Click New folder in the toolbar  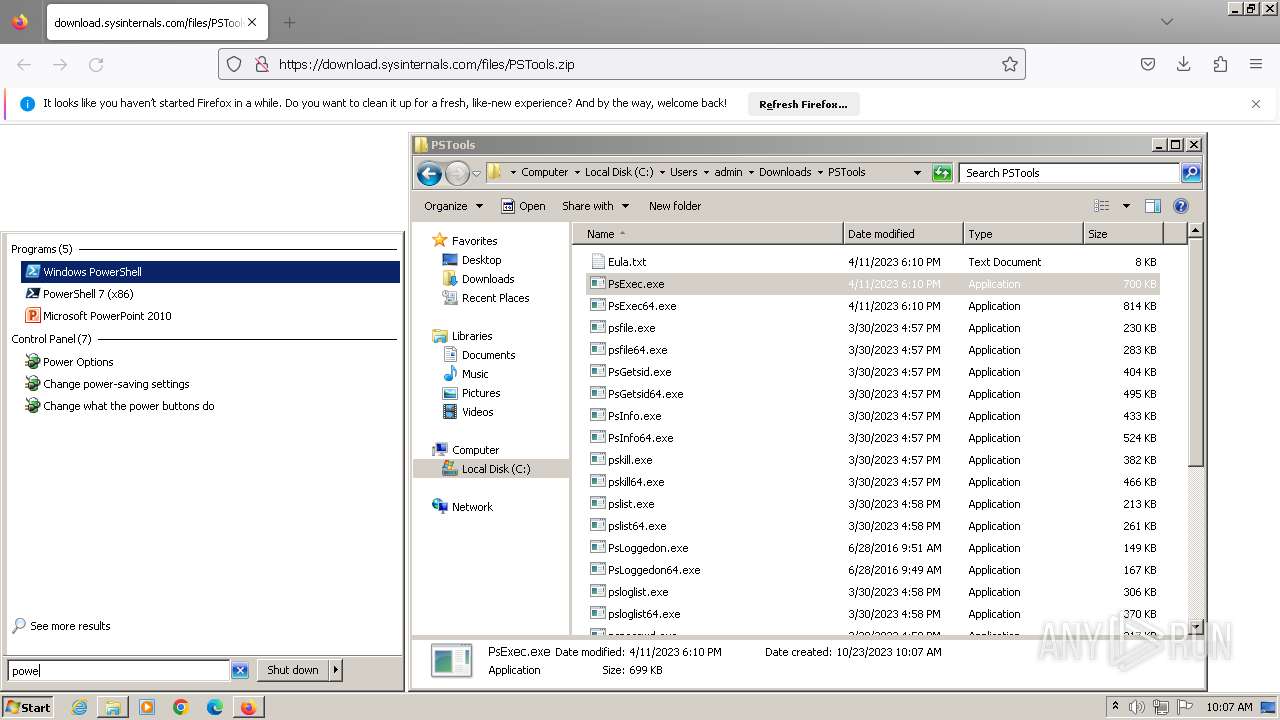click(675, 206)
